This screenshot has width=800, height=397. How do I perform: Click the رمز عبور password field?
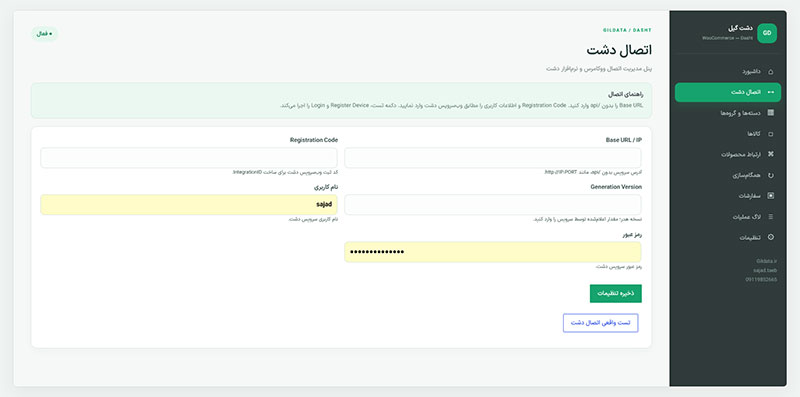[493, 252]
